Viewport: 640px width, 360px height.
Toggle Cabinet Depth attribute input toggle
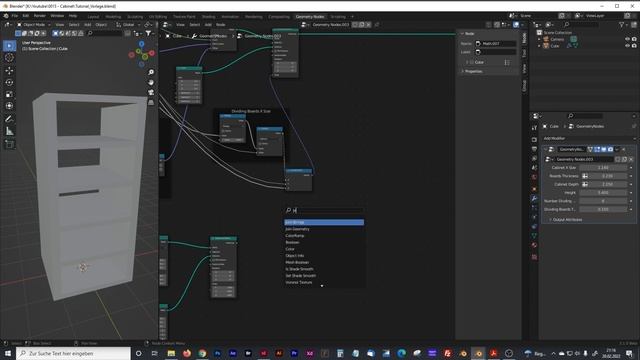click(585, 184)
